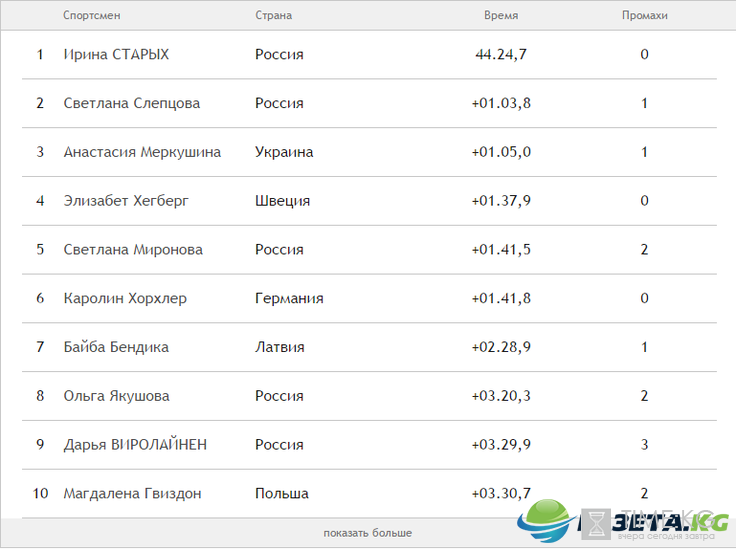The height and width of the screenshot is (550, 736).
Task: Select athlete name 'Анастасия Меркушина'
Action: tap(142, 152)
